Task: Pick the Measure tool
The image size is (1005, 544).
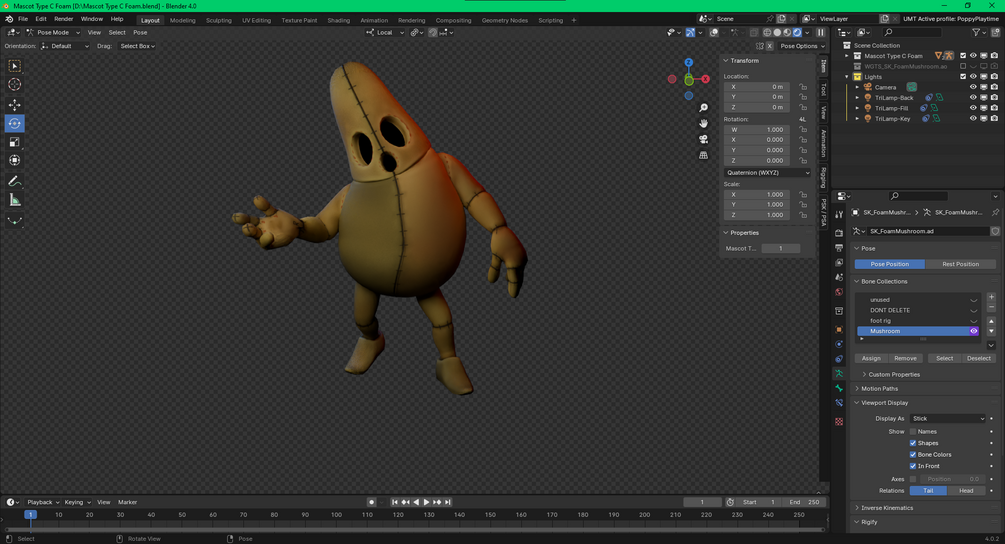Action: click(x=14, y=200)
